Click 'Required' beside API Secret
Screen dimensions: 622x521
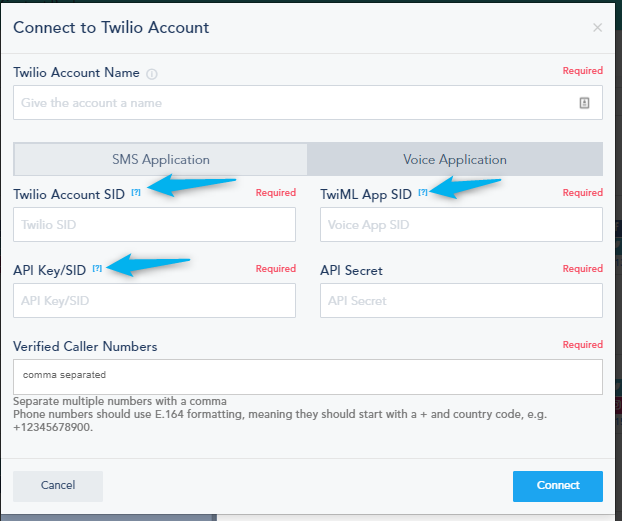tap(583, 269)
